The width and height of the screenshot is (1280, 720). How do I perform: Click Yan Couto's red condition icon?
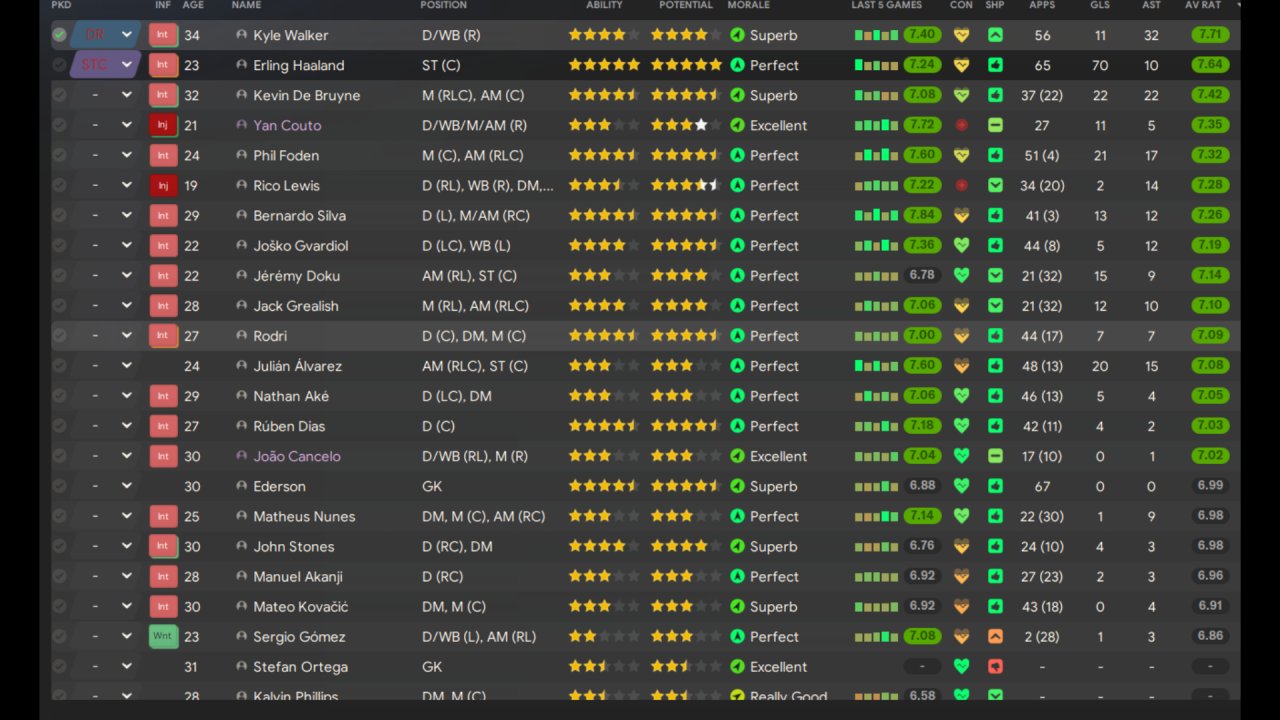[961, 125]
